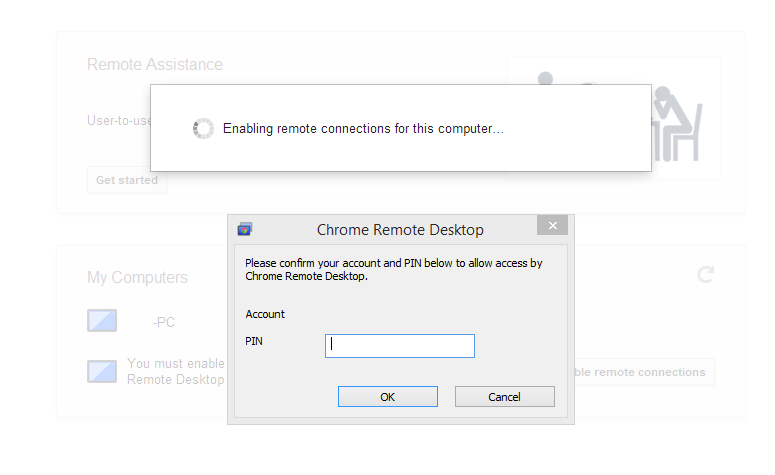Focus the PIN input field
Image resolution: width=775 pixels, height=475 pixels.
[x=400, y=346]
